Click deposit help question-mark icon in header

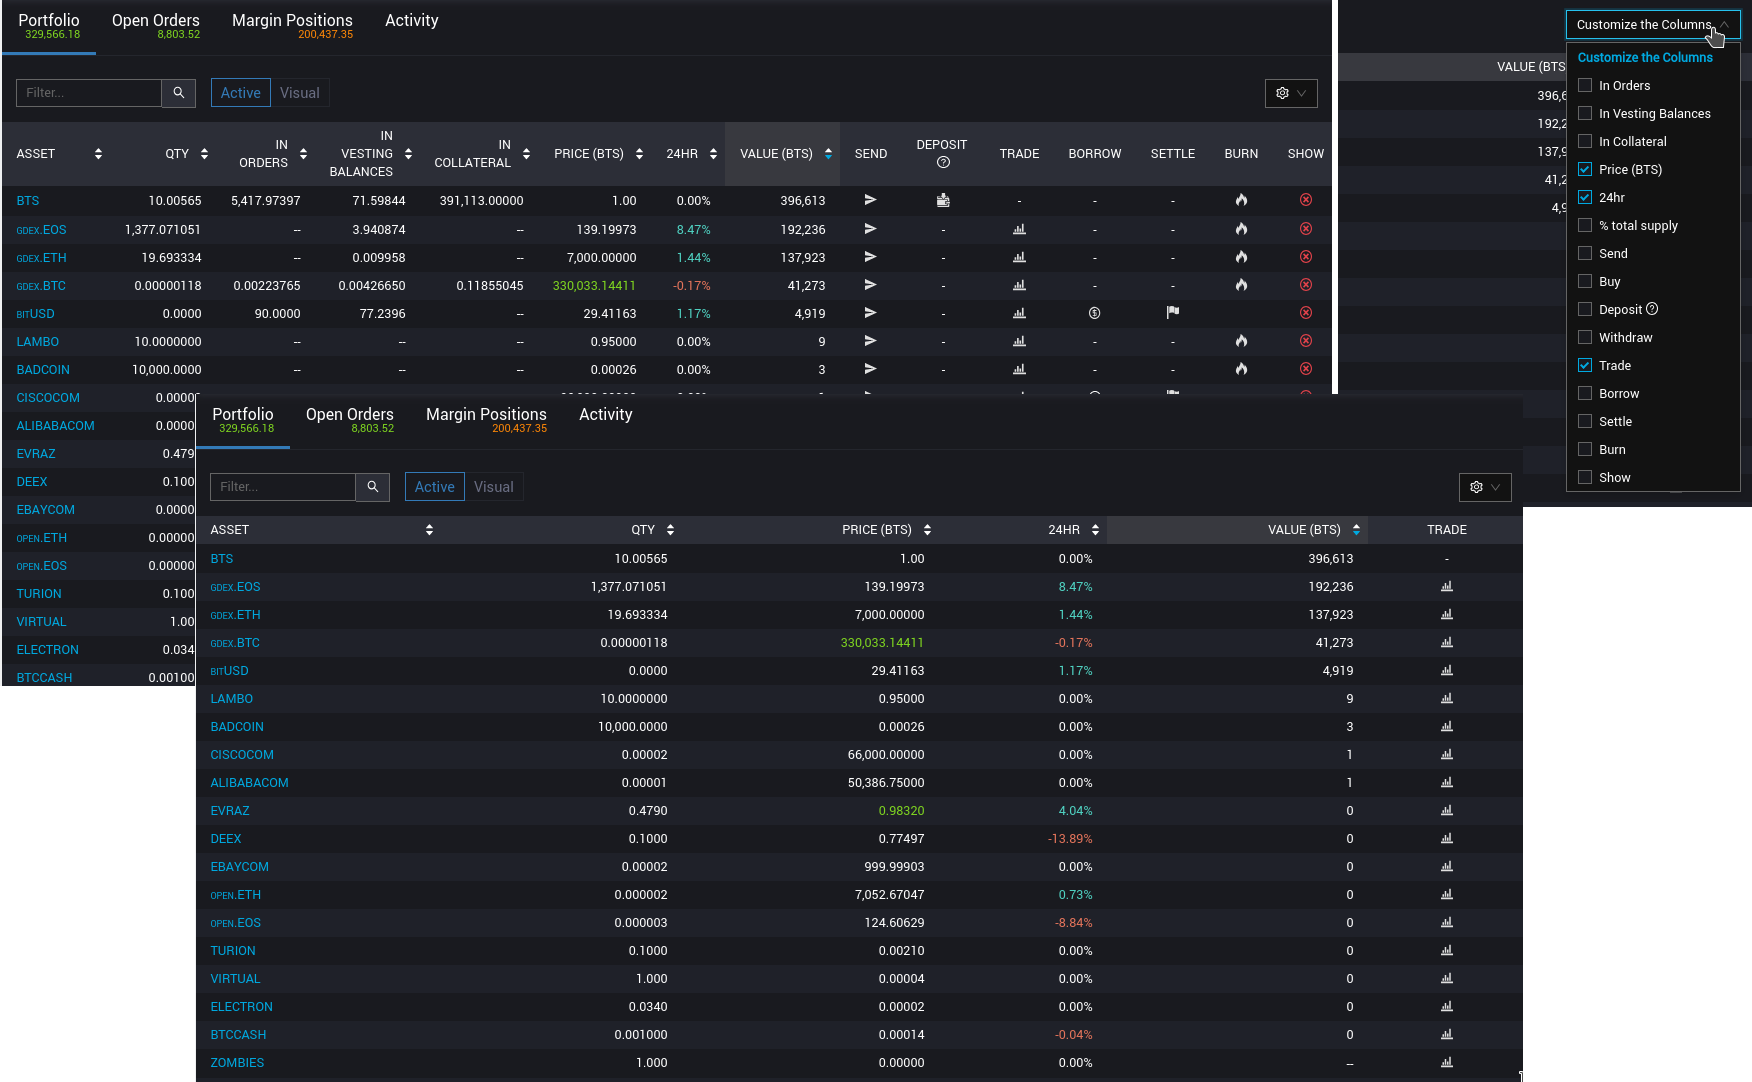click(943, 163)
